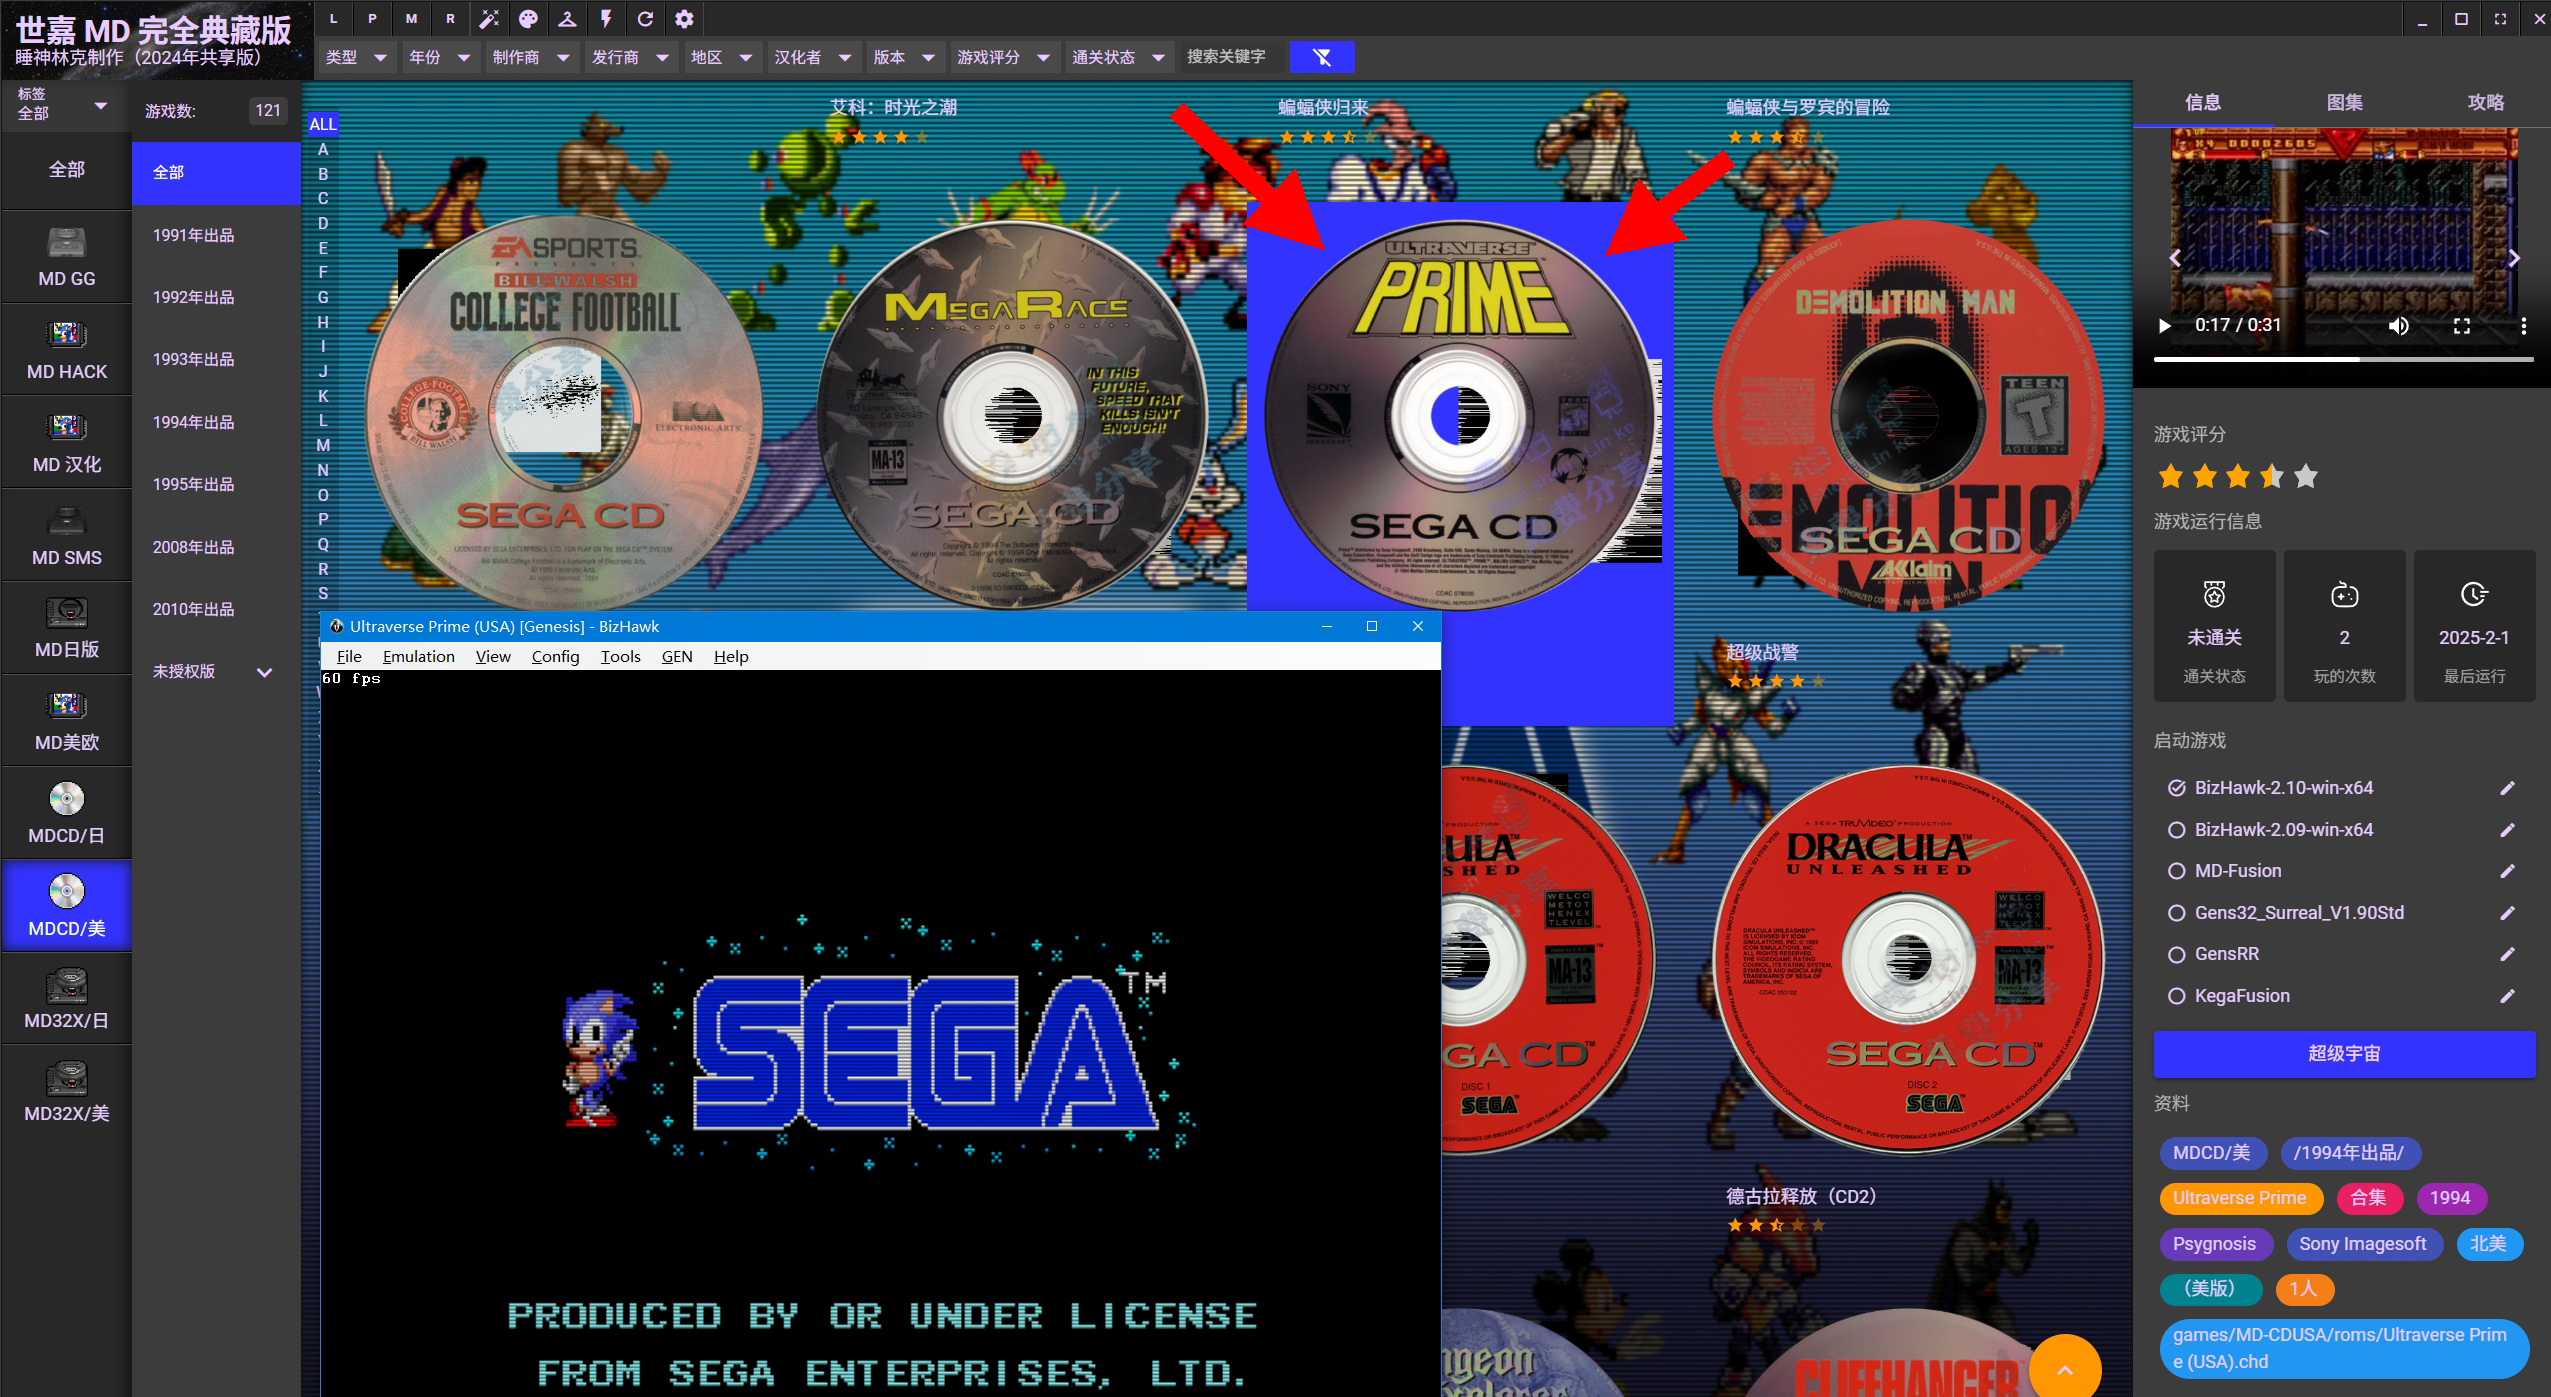Open the 游戏评分 filter dropdown
Screen dimensions: 2551x1397
(1003, 57)
